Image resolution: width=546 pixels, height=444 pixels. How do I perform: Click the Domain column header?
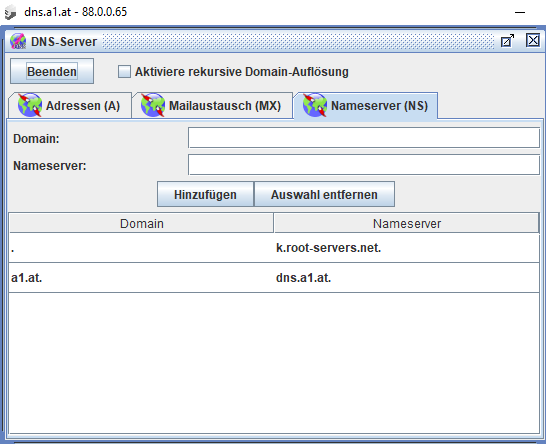tap(141, 223)
